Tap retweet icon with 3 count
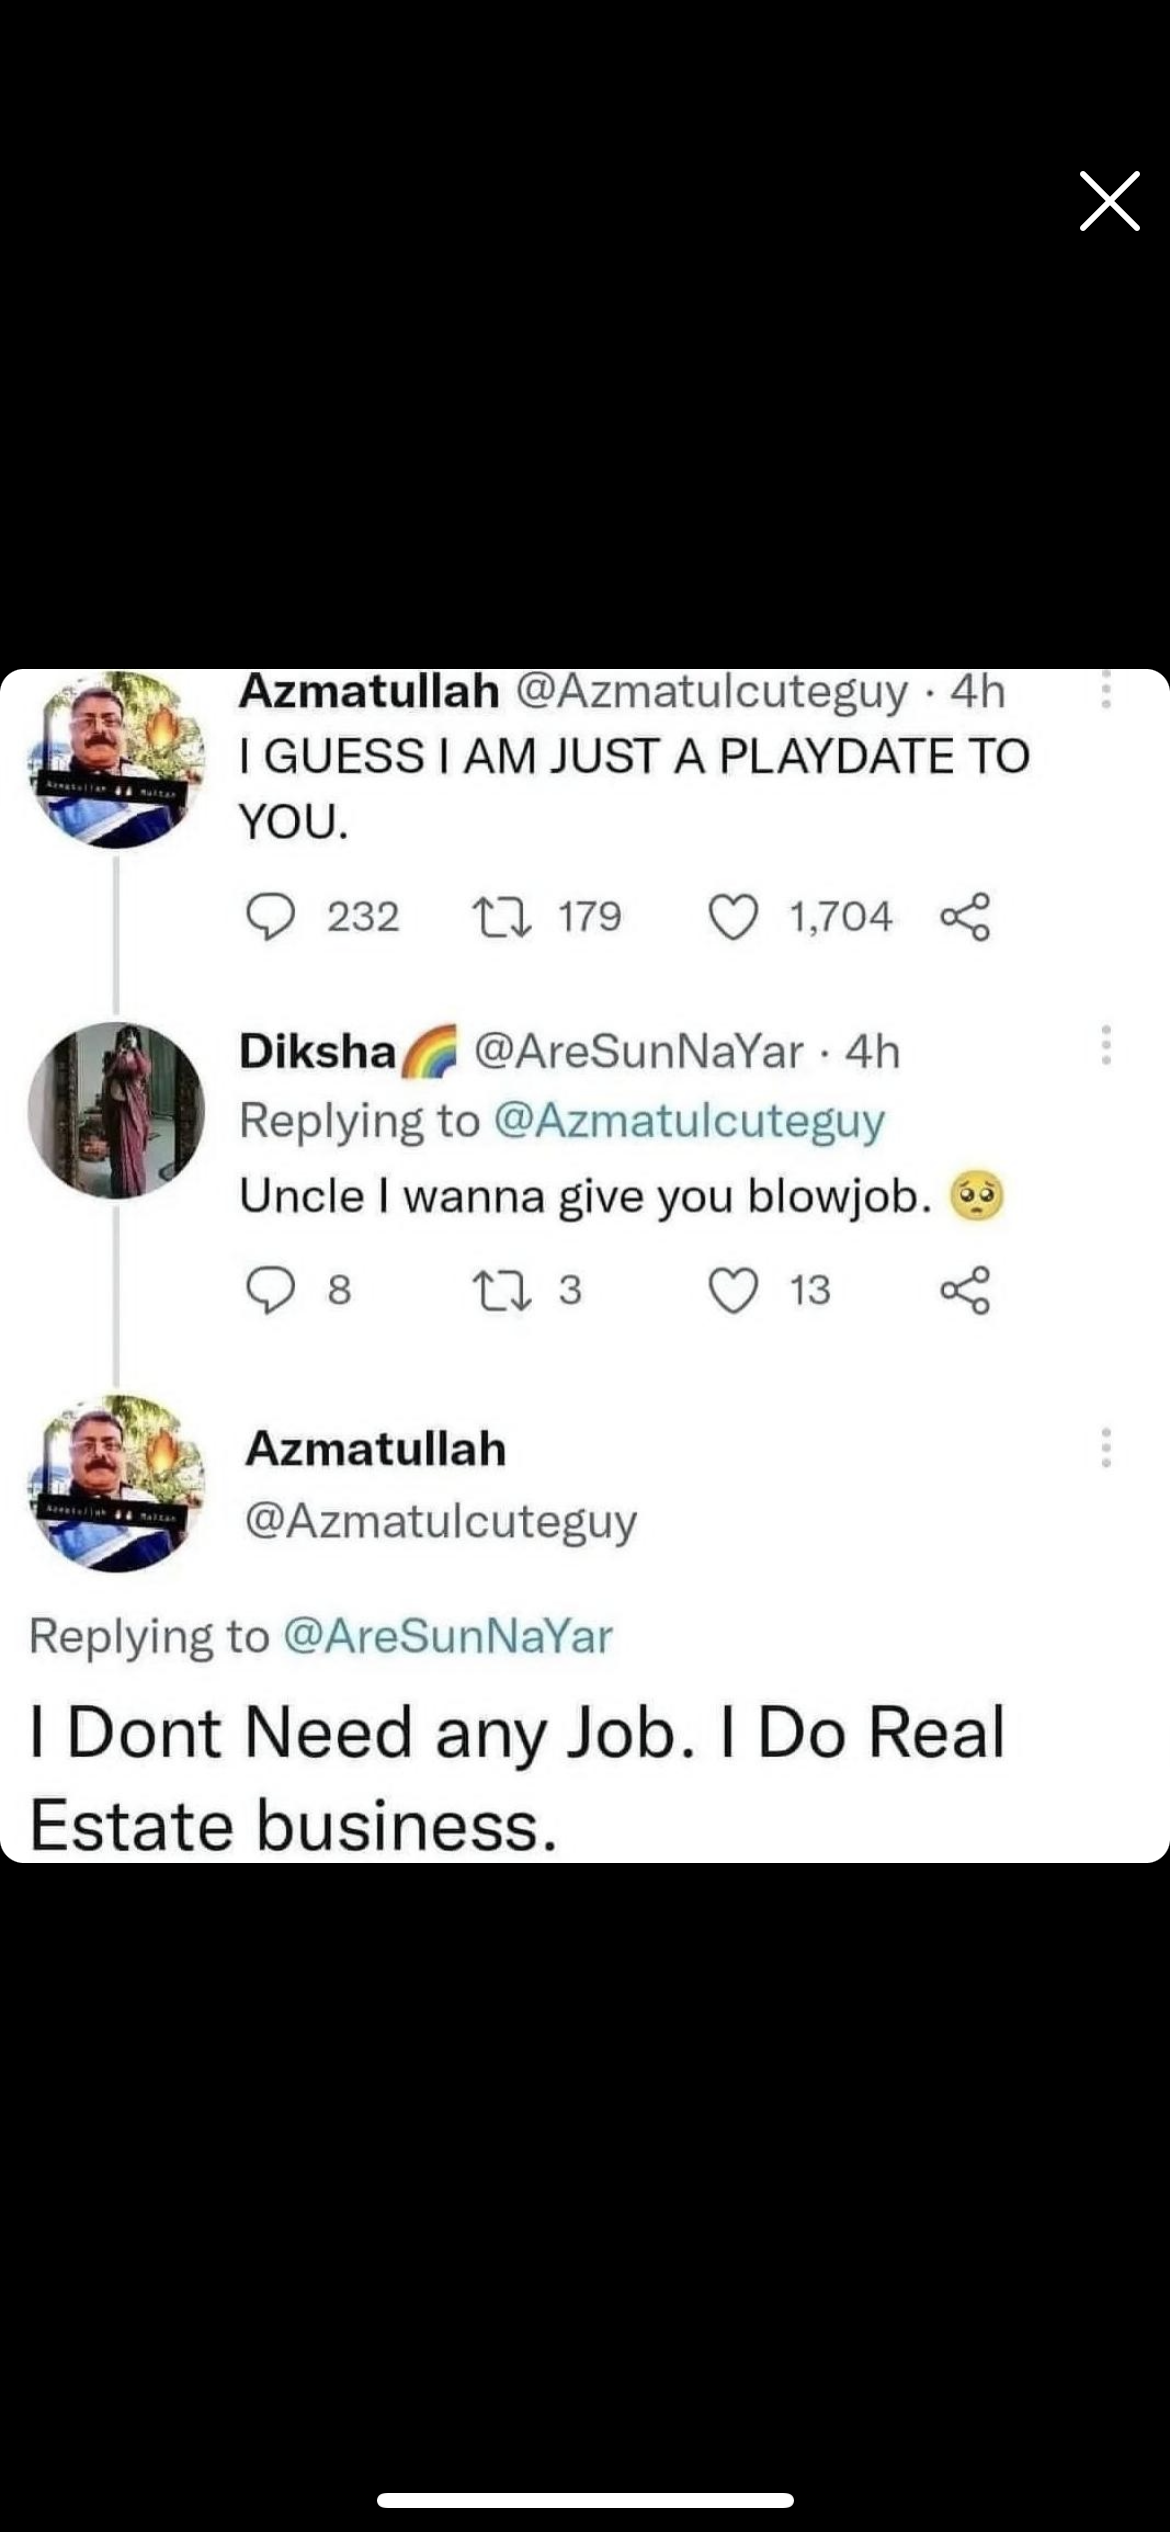 coord(503,1290)
